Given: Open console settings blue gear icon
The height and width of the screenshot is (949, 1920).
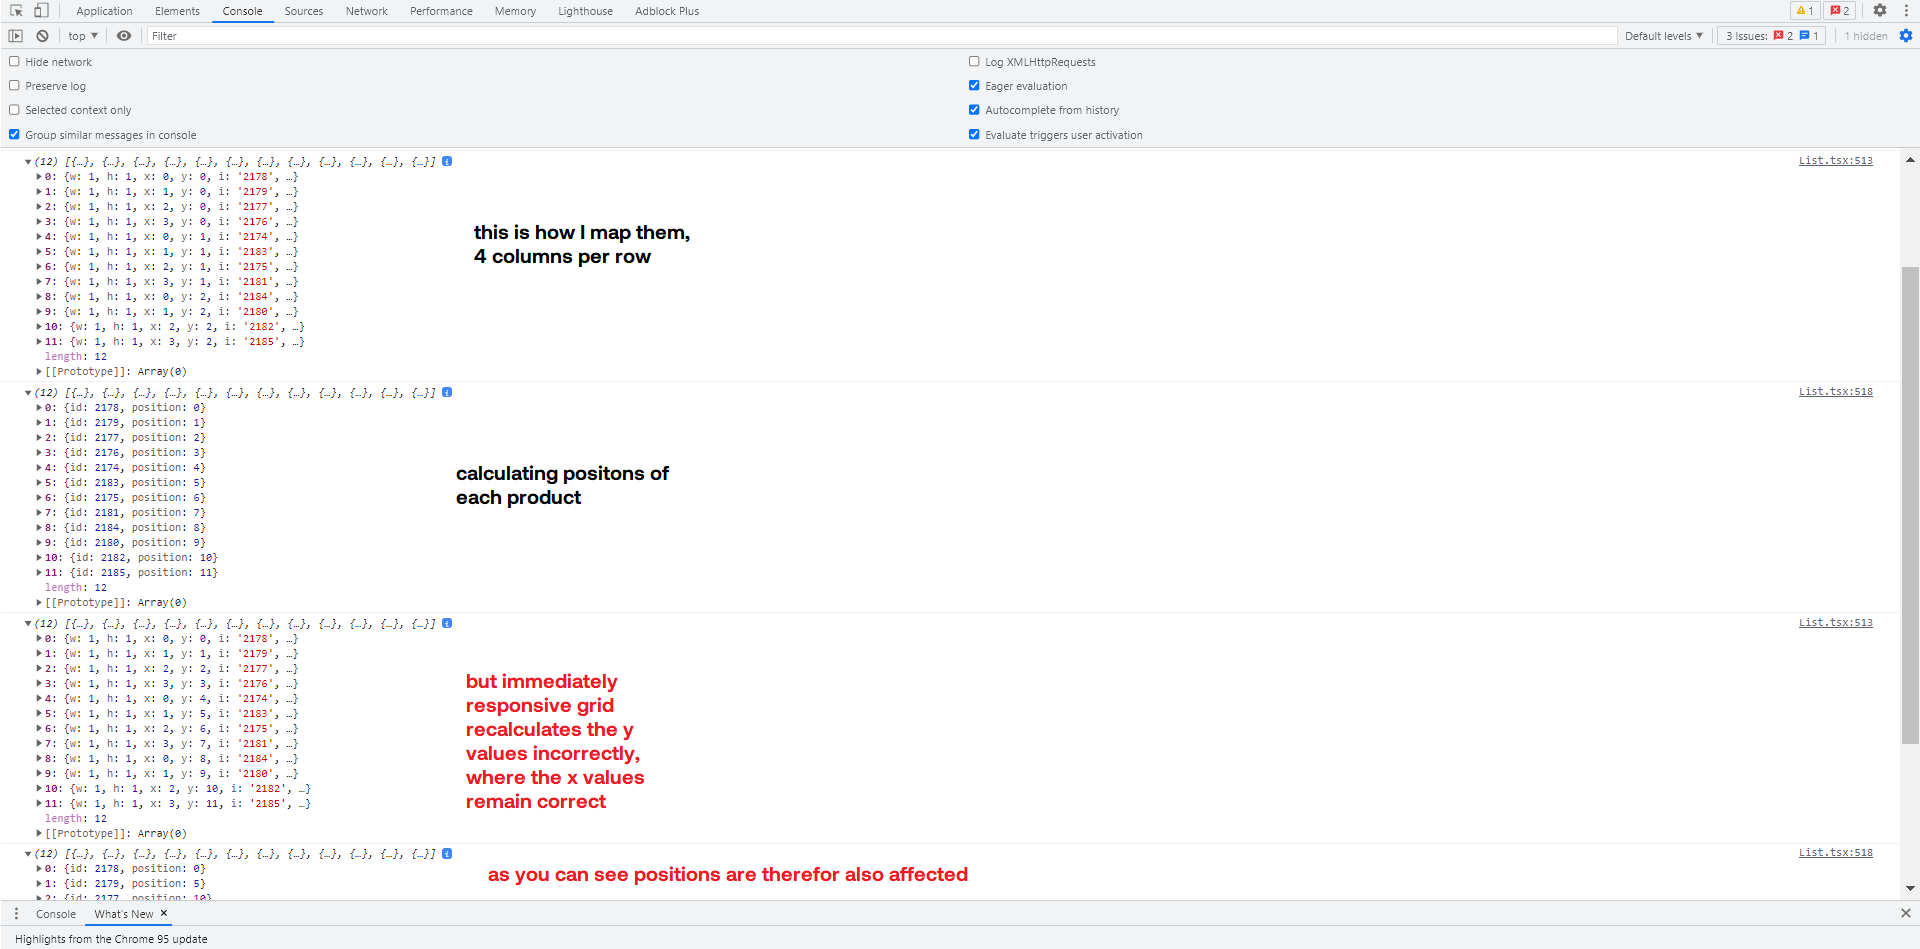Looking at the screenshot, I should click(x=1906, y=36).
